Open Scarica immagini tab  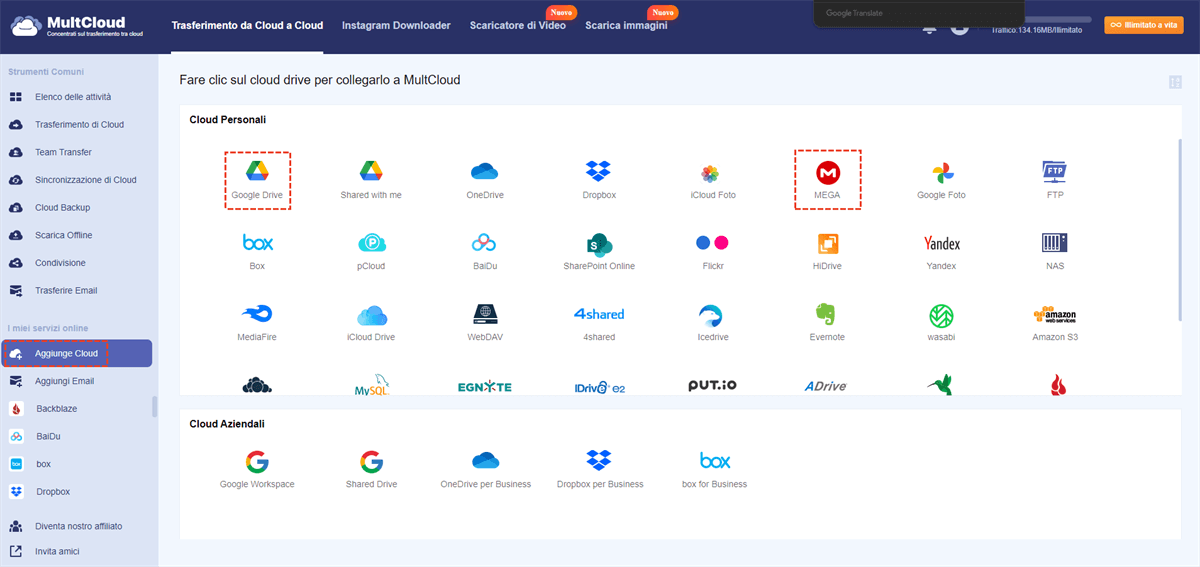coord(626,25)
